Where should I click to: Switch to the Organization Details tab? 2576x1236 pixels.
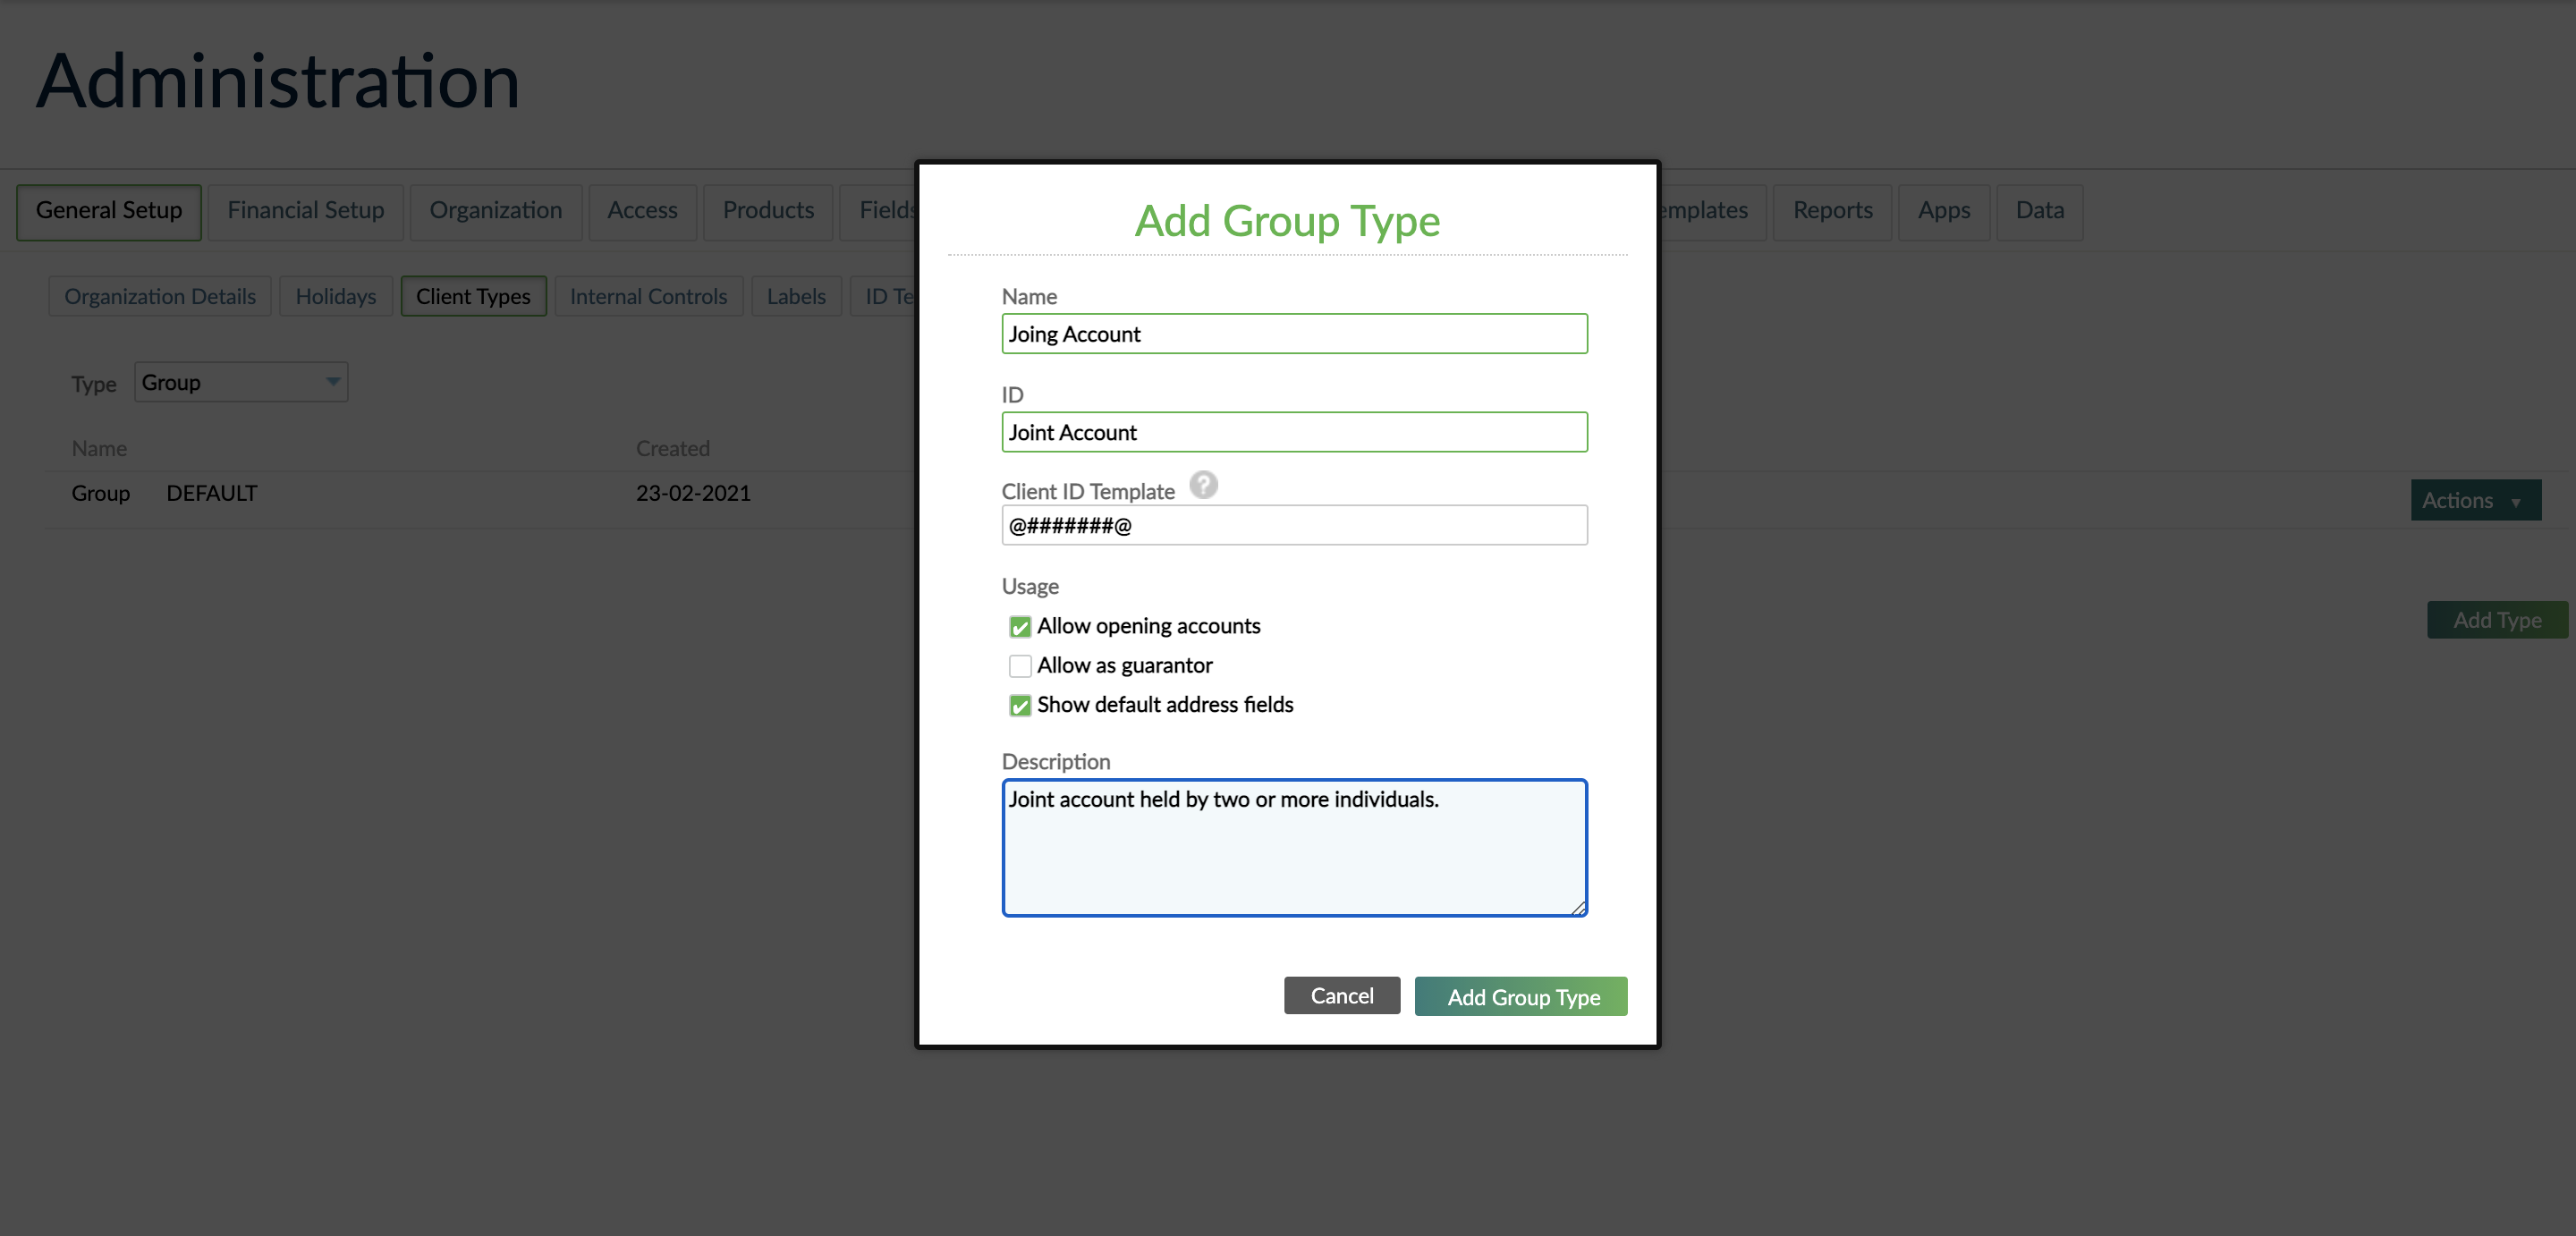(159, 296)
